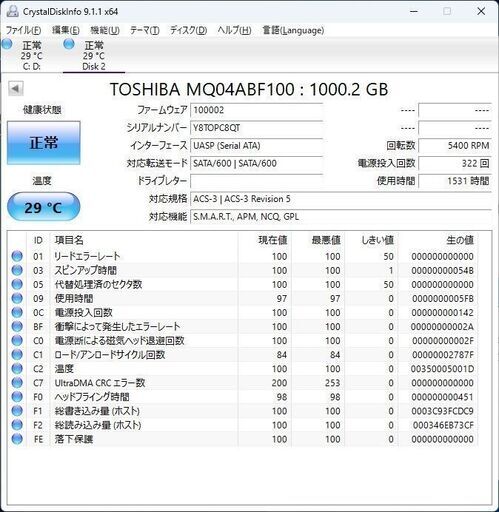Viewport: 499px width, 512px height.
Task: Click status circle icon for C: D: disk
Action: point(7,44)
